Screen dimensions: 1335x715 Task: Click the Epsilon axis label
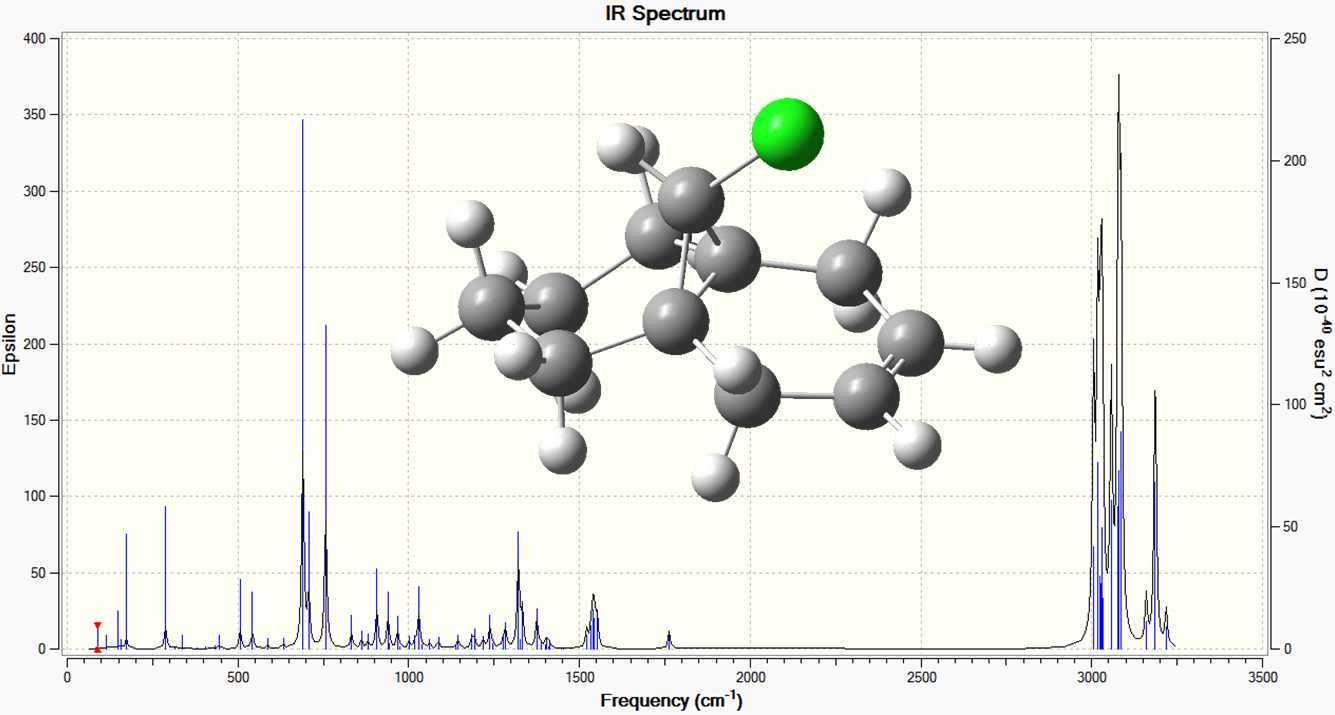(x=11, y=343)
